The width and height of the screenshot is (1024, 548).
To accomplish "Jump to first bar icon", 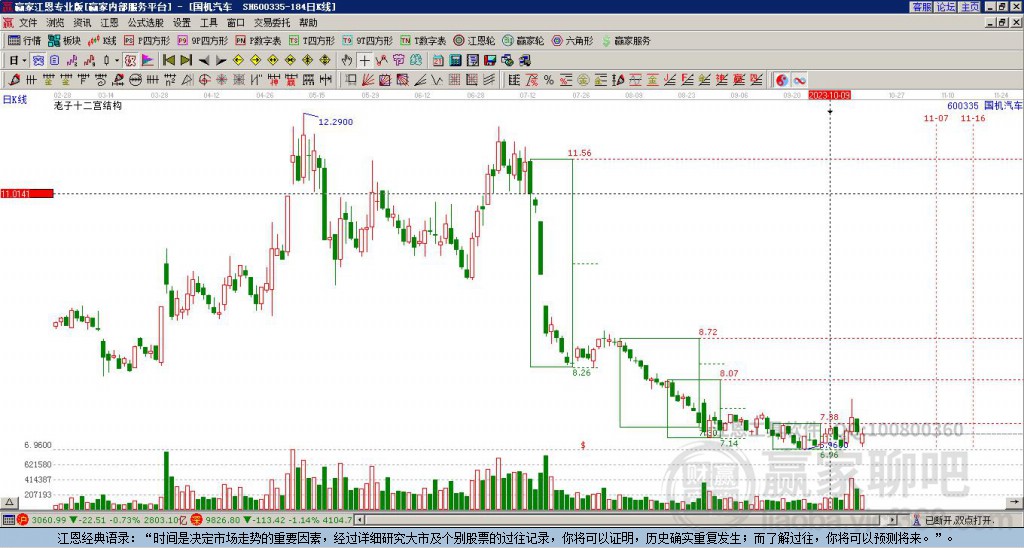I will coord(168,60).
